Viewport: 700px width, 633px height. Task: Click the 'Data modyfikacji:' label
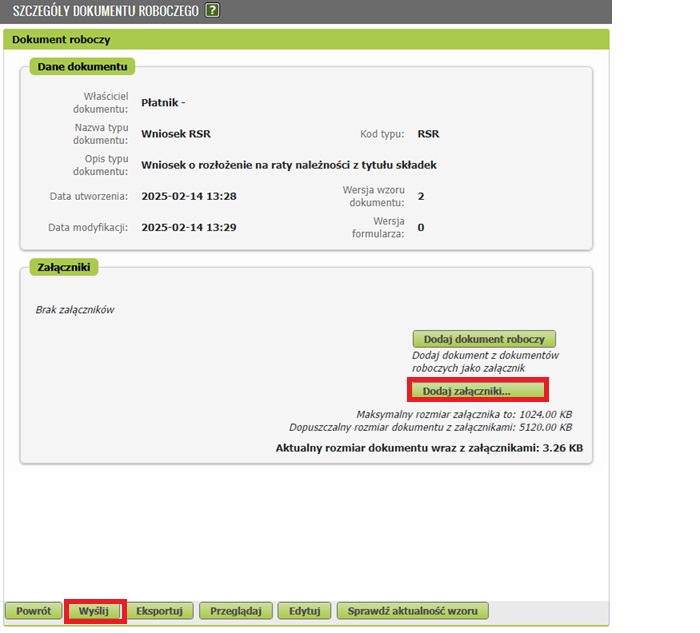(88, 228)
